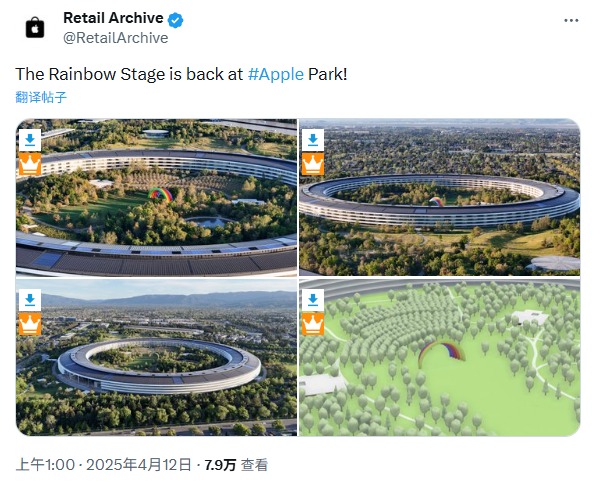Download the top-right aerial image
The width and height of the screenshot is (595, 490).
pos(313,140)
